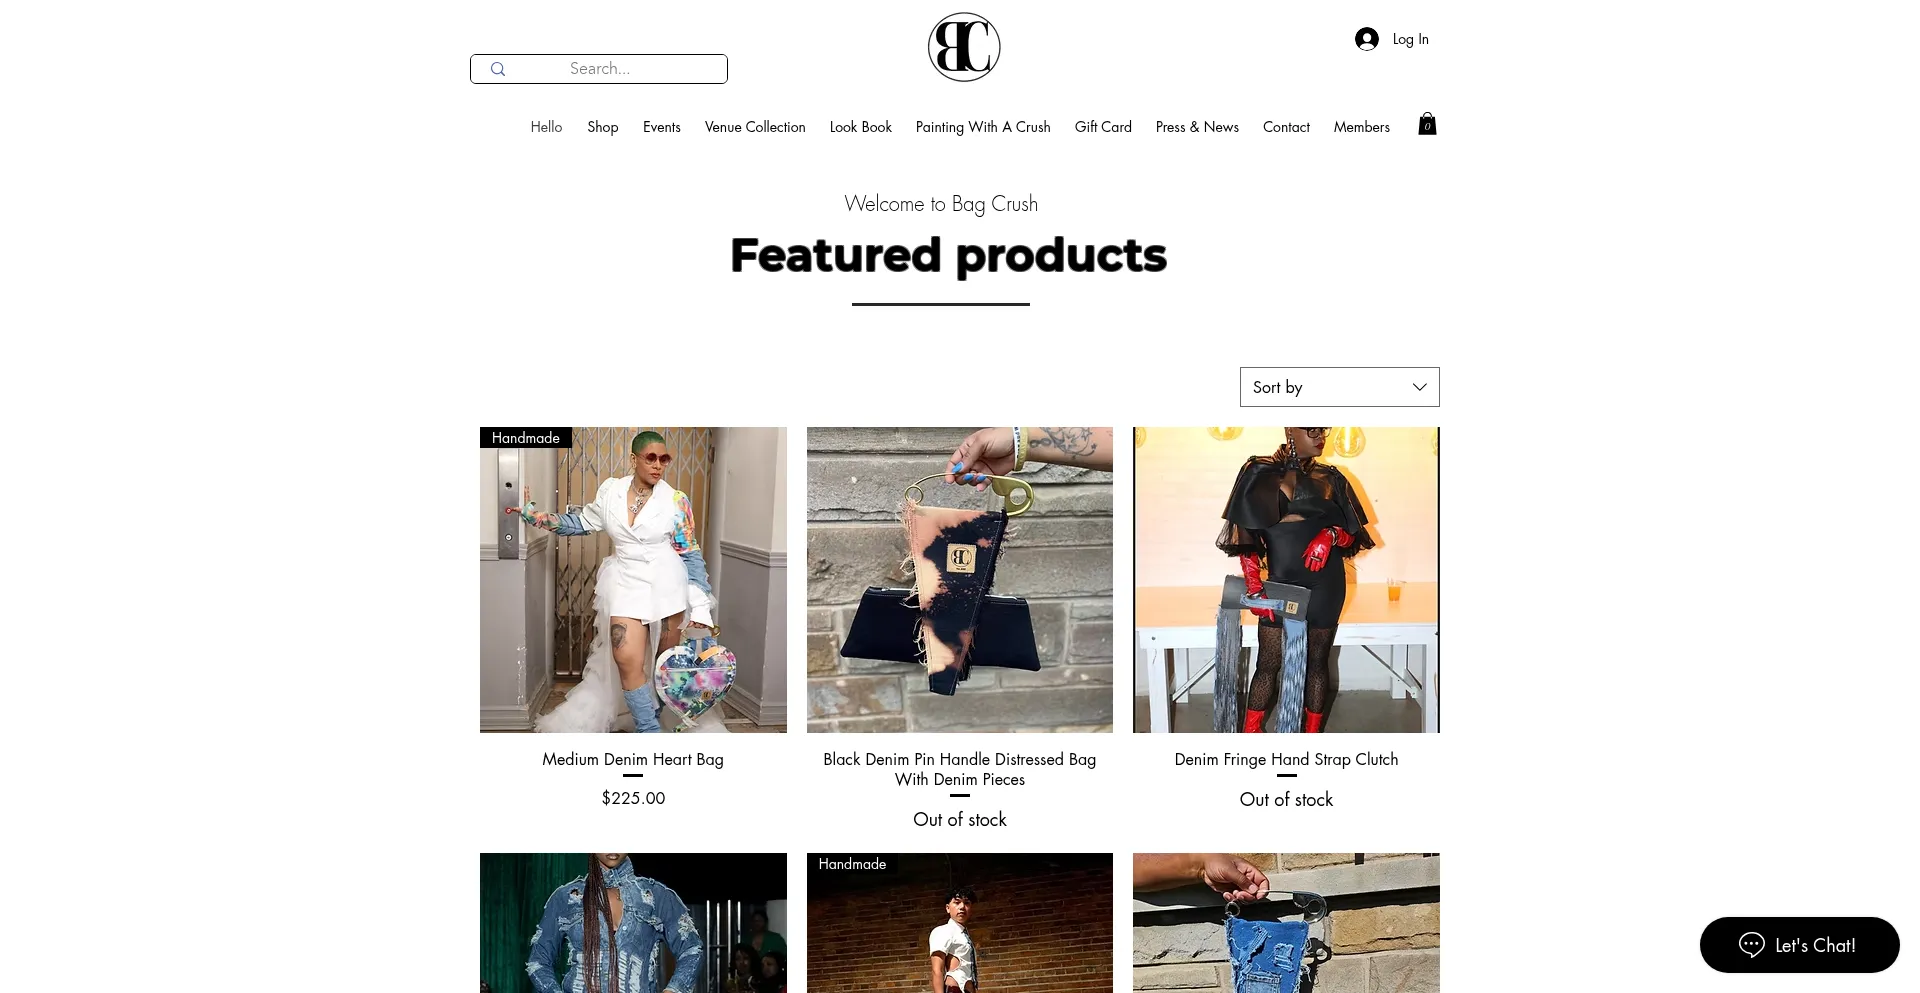Open Painting With A Crush page
This screenshot has height=993, width=1920.
pyautogui.click(x=983, y=127)
